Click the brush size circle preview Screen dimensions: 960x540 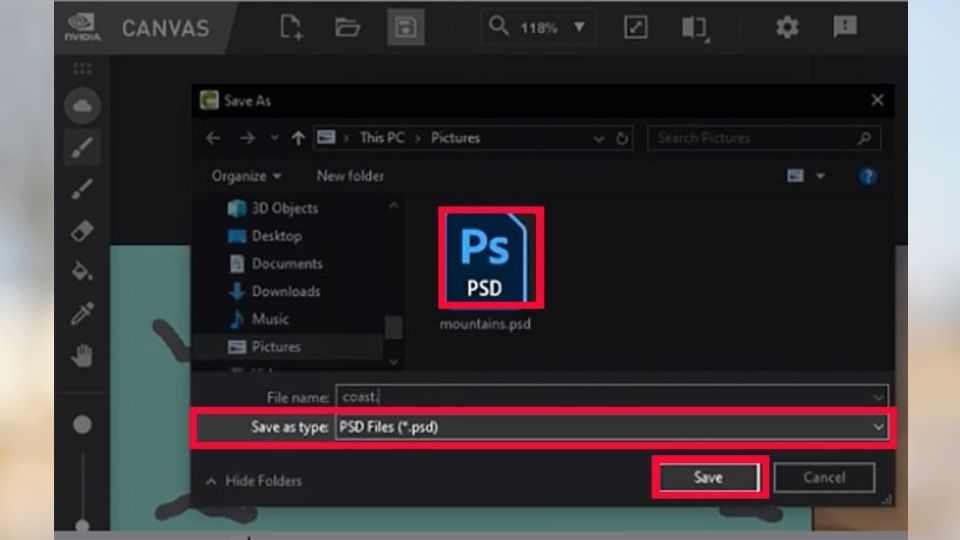(82, 424)
